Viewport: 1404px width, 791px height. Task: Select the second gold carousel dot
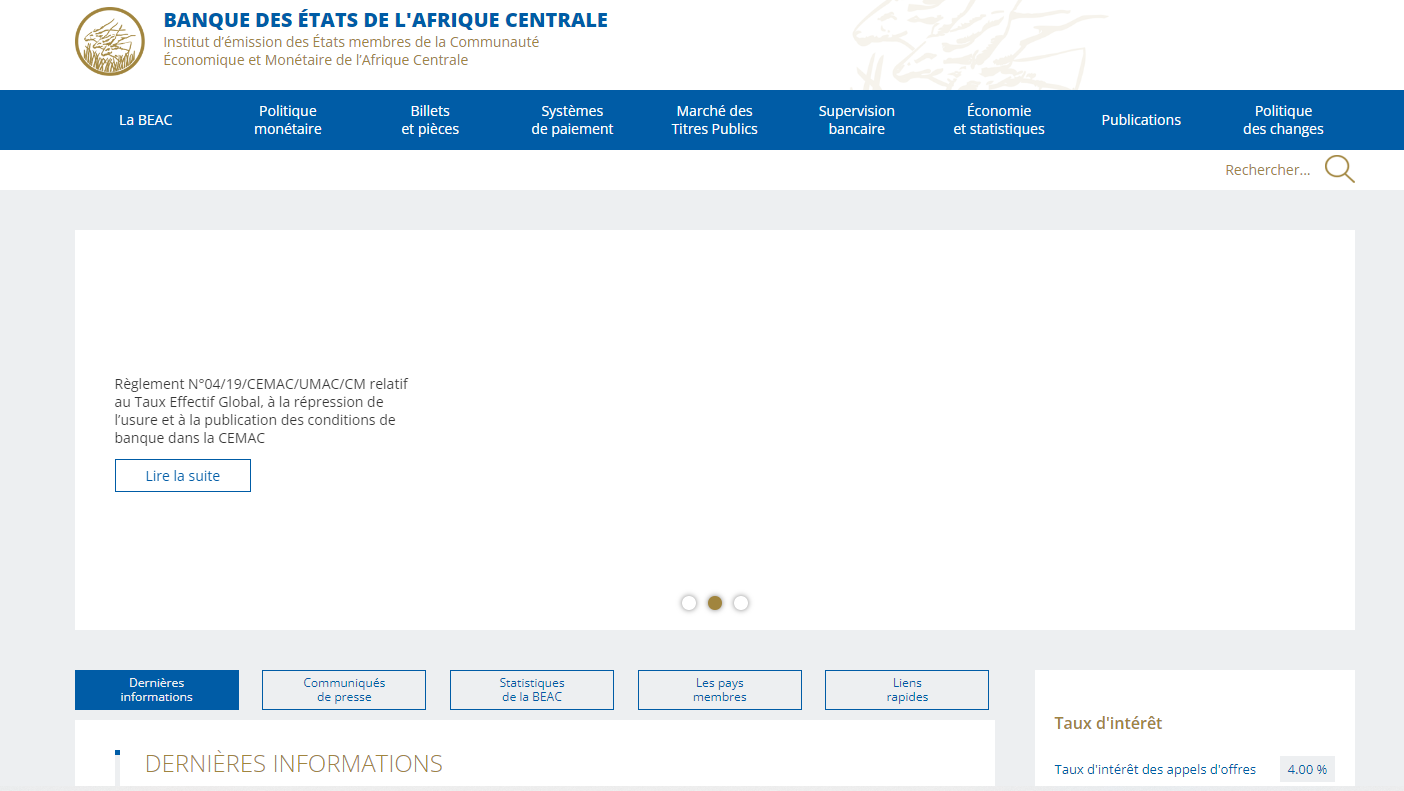pos(715,603)
